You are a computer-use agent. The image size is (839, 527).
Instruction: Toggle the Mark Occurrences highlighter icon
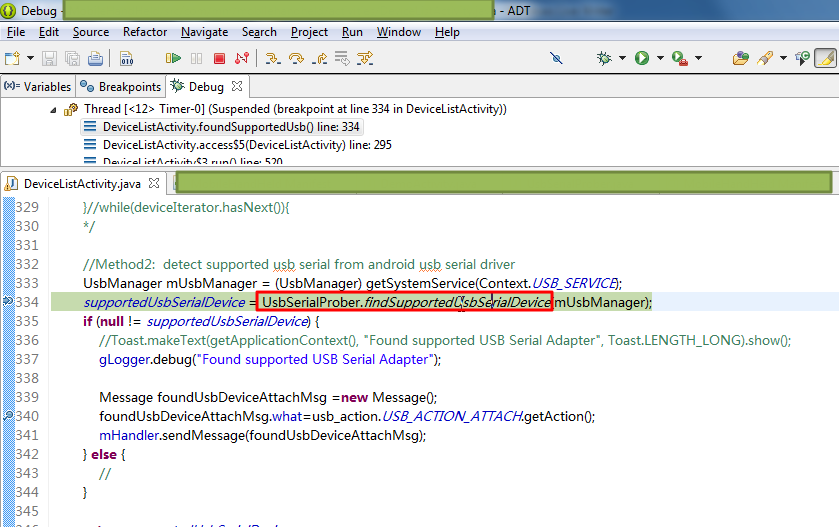826,58
